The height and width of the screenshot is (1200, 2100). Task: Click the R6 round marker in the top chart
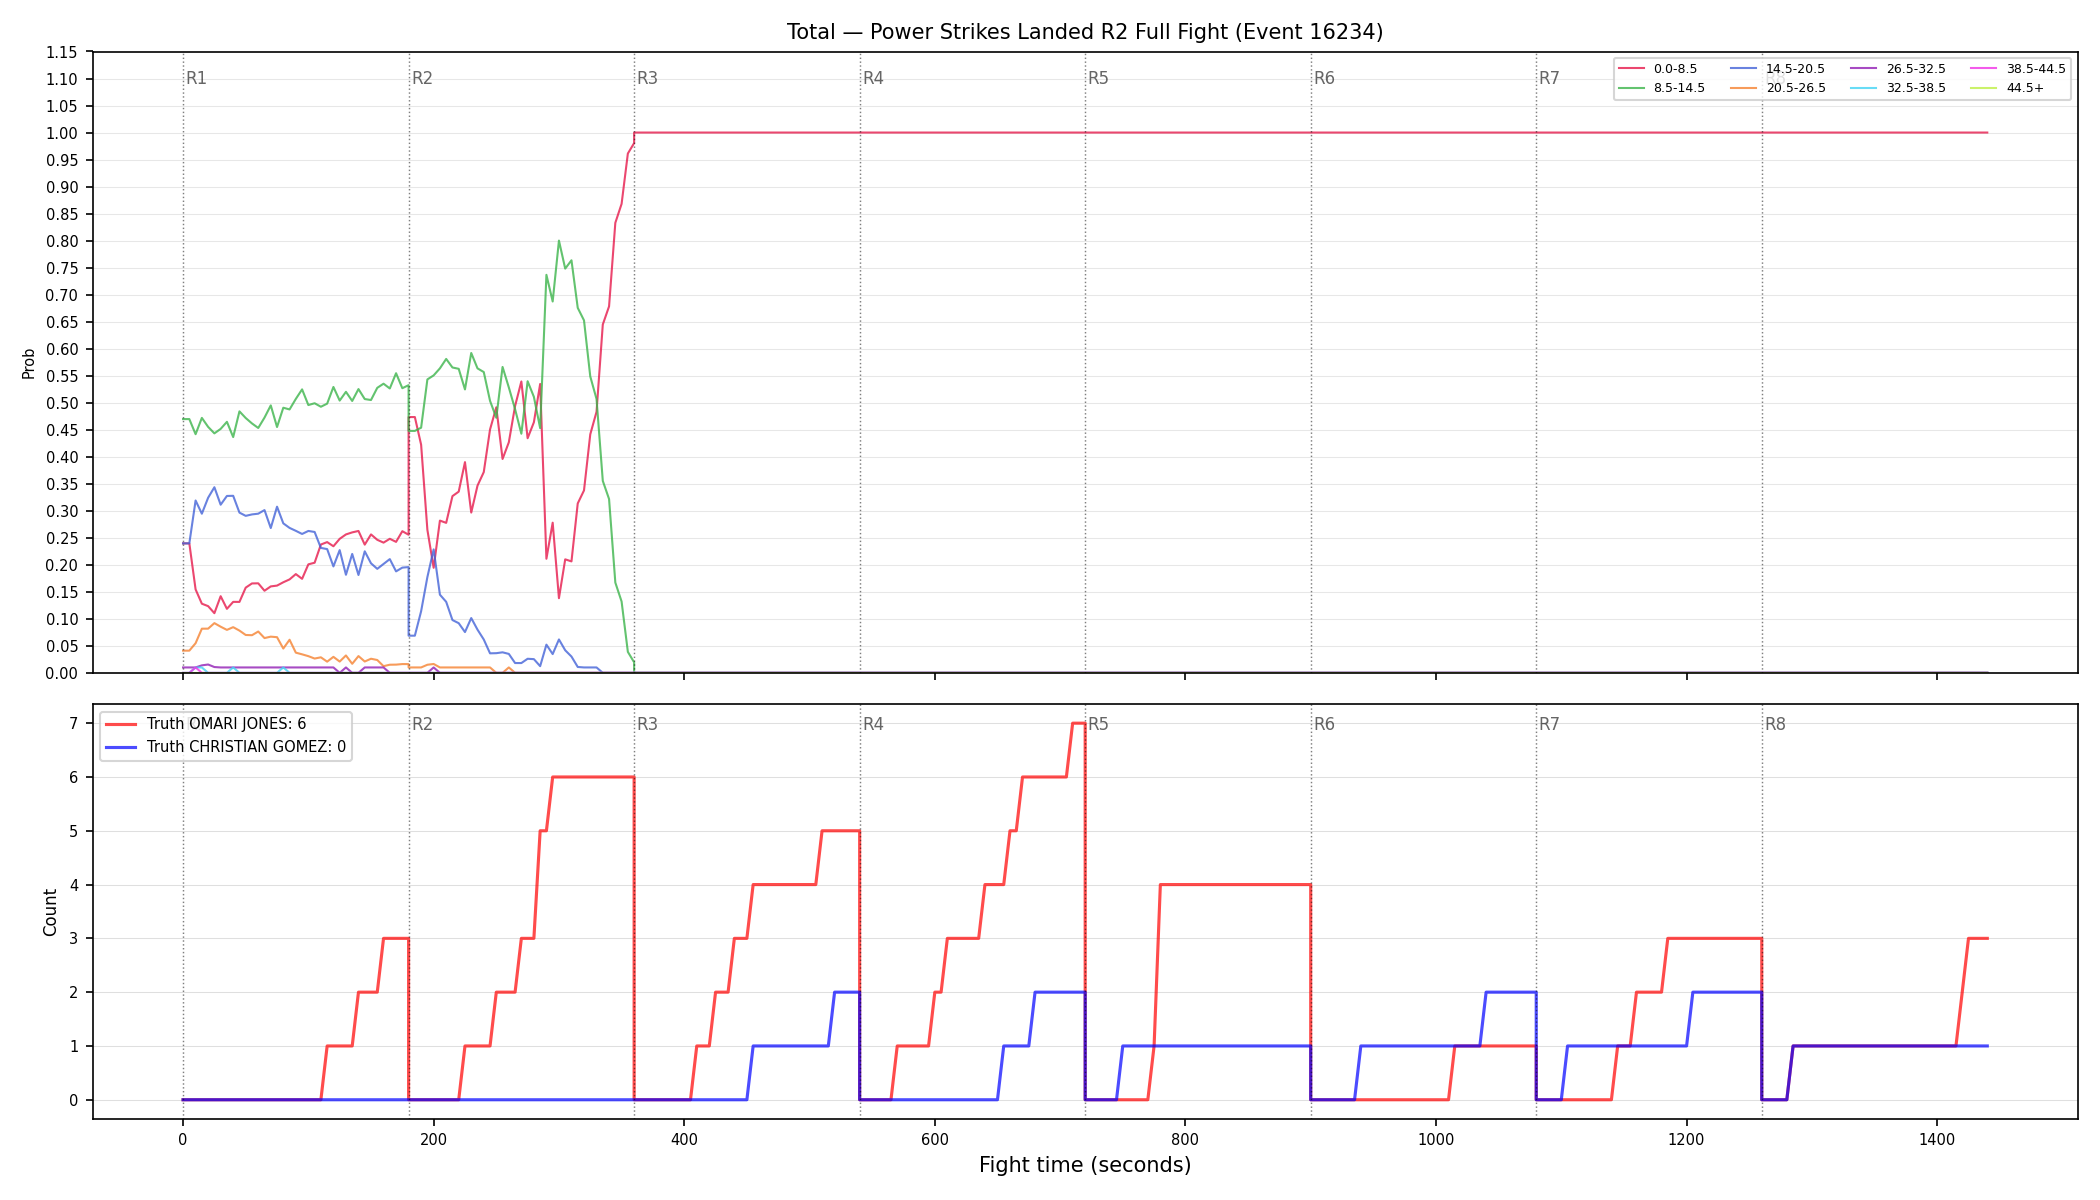(x=1324, y=78)
